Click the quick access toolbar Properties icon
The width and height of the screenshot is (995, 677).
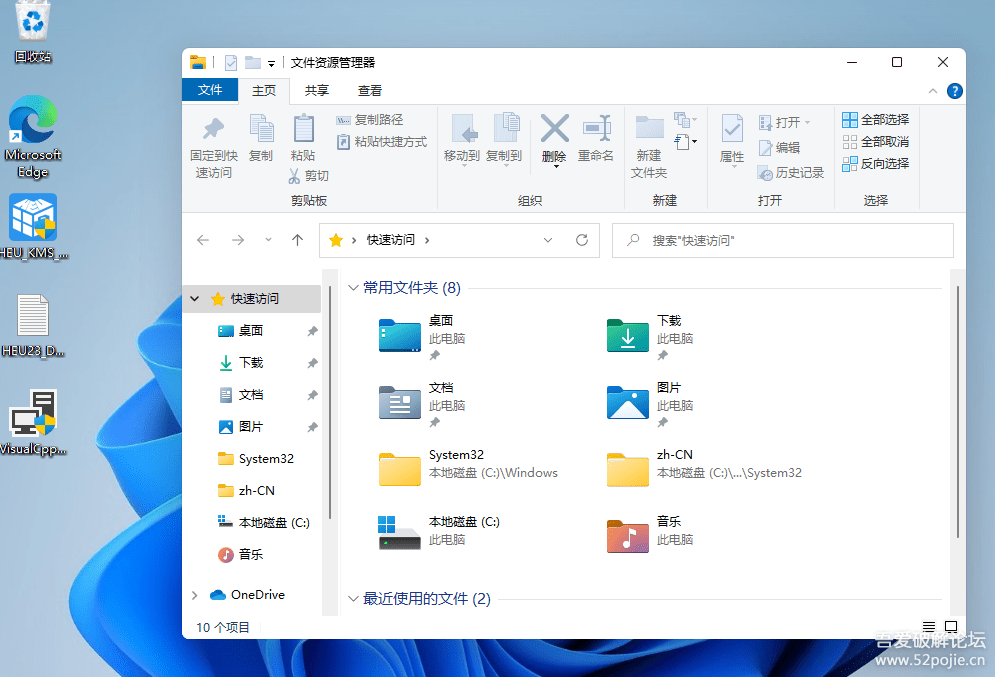(x=231, y=63)
